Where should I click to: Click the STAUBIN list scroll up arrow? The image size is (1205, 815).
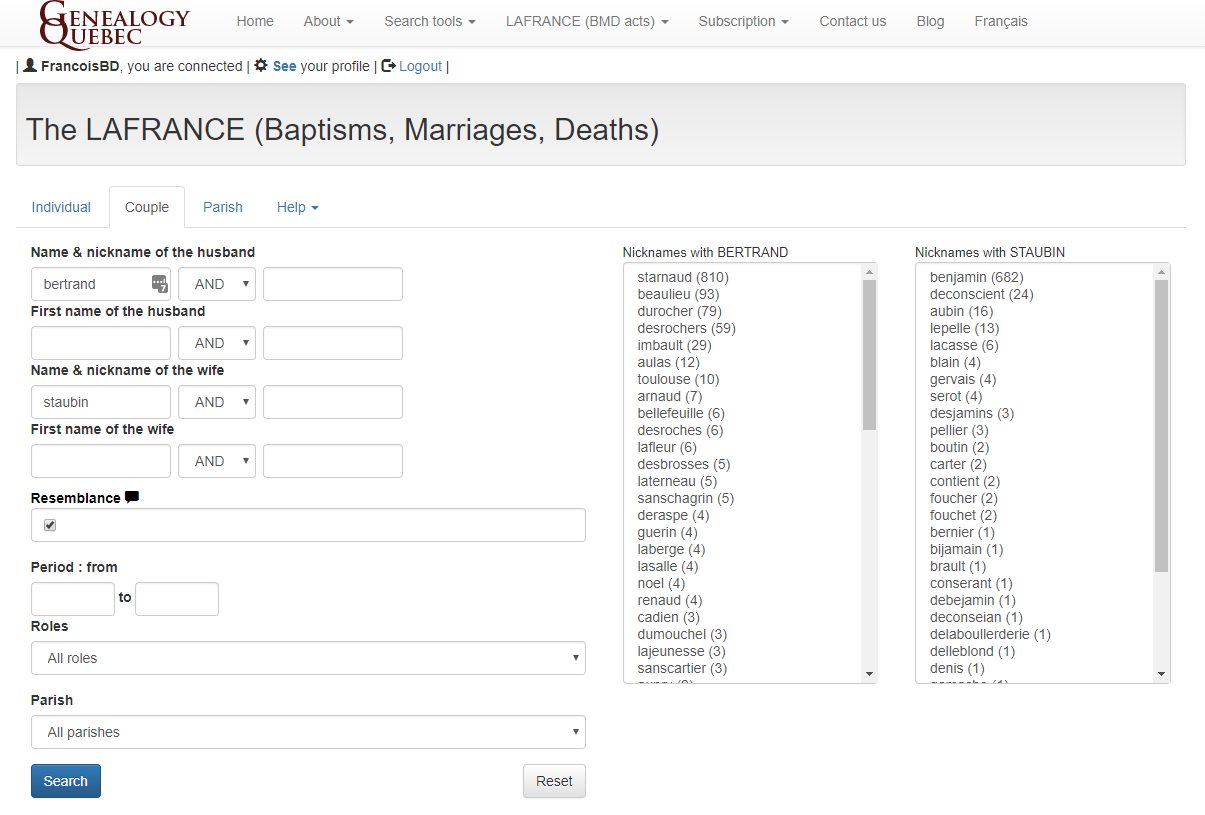[x=1161, y=272]
